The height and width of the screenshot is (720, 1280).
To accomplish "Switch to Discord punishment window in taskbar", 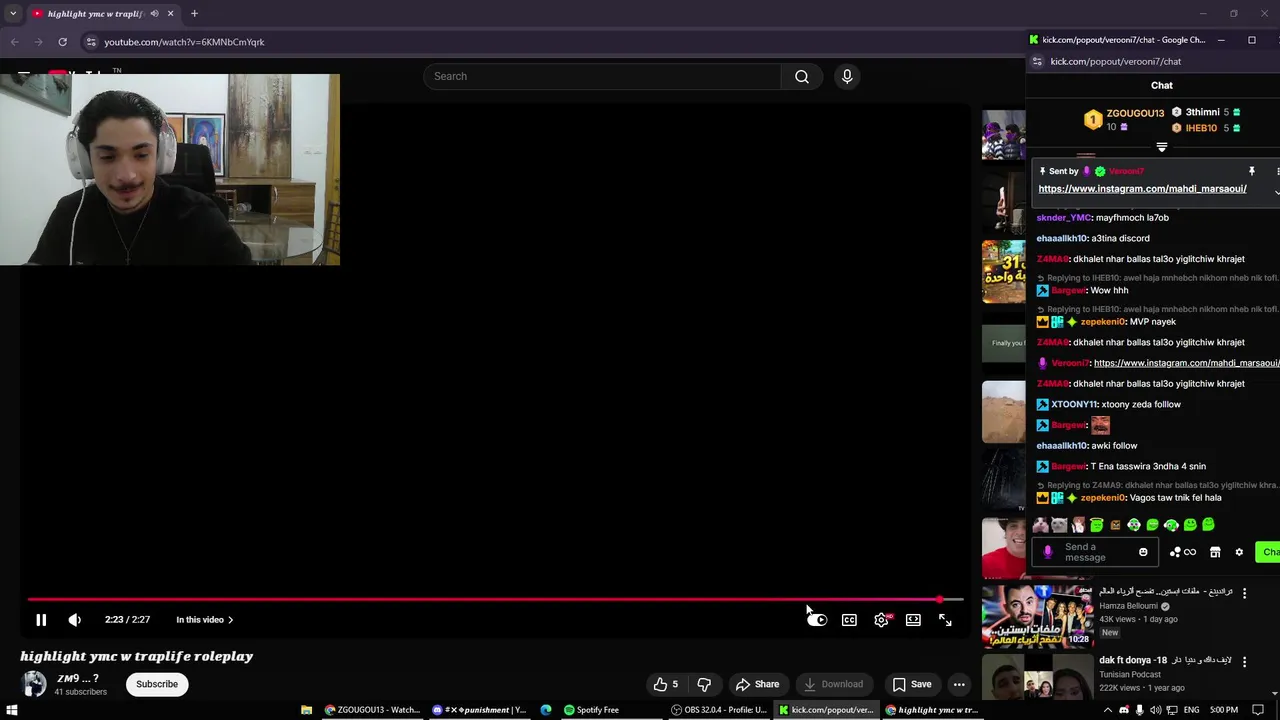I will coord(479,710).
